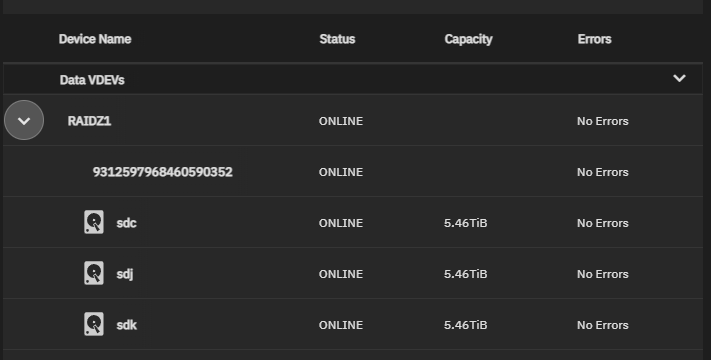The image size is (711, 360).
Task: Collapse the RAIDZ1 vdev with round chevron
Action: [x=24, y=120]
